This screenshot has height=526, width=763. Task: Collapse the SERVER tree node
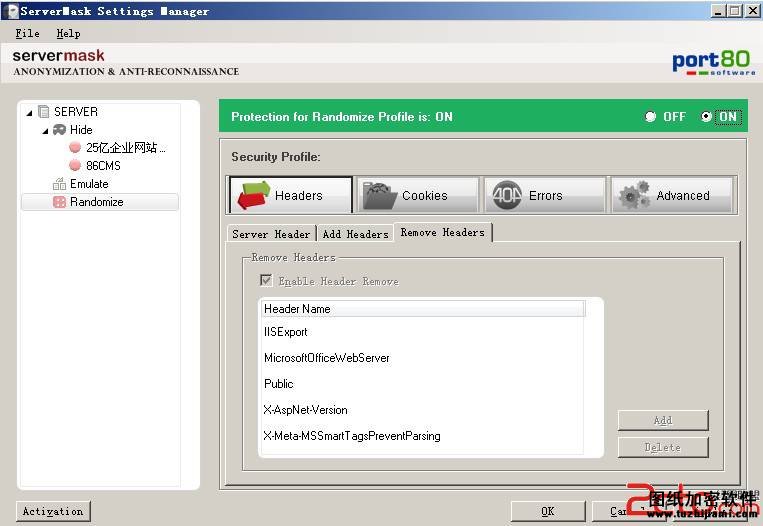pos(30,113)
